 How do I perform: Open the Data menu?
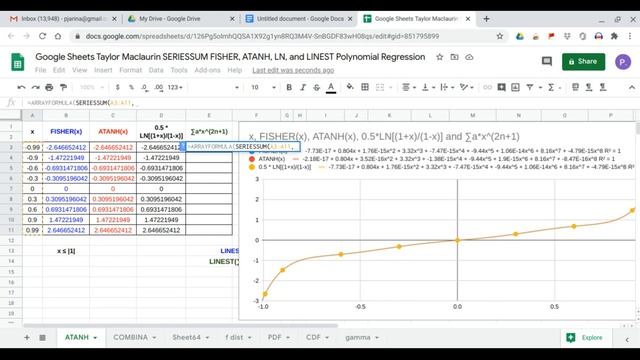(156, 70)
